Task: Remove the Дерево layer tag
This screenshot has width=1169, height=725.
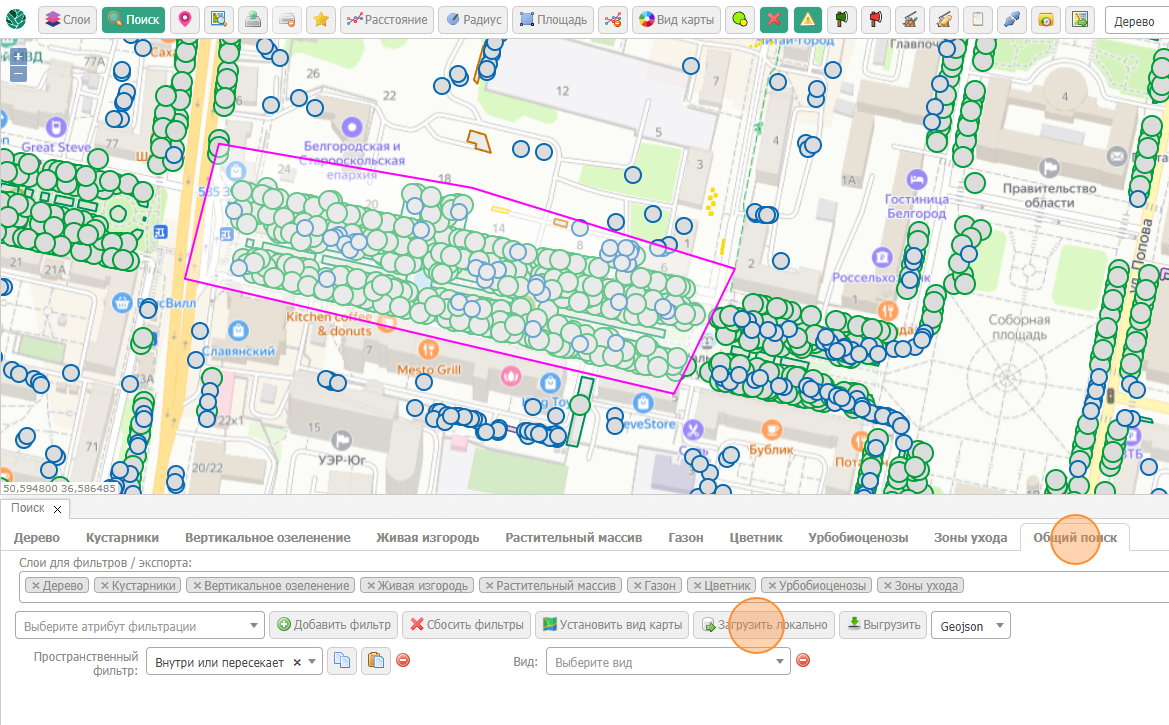Action: 35,586
